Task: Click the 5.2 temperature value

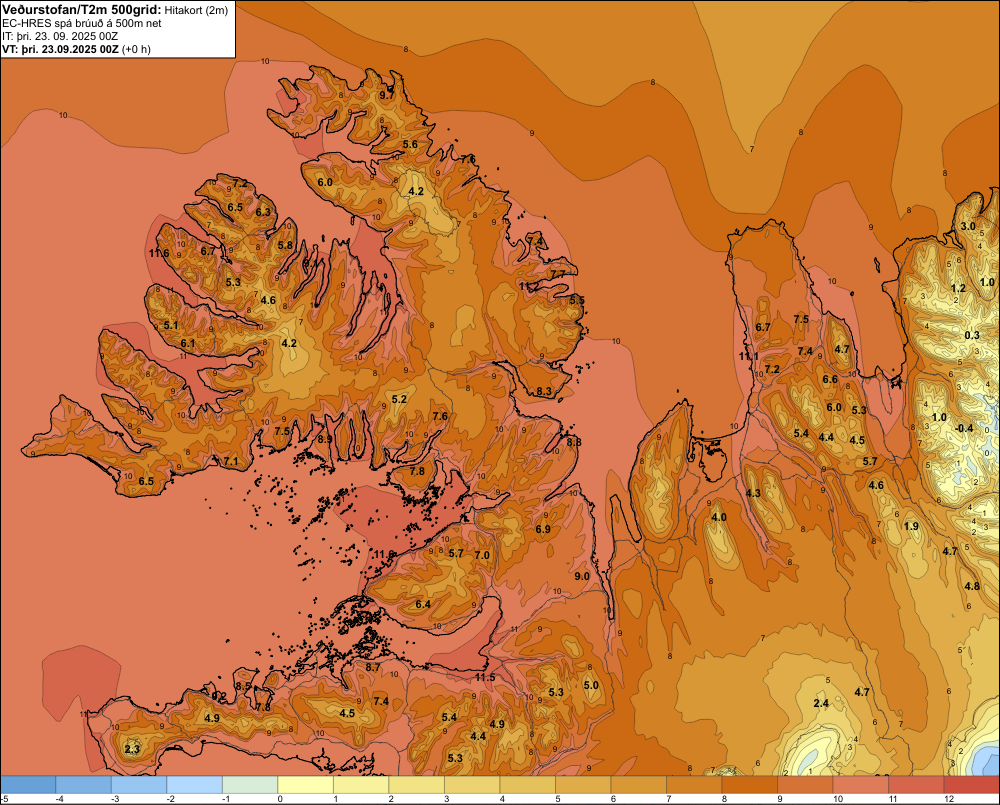Action: 399,399
